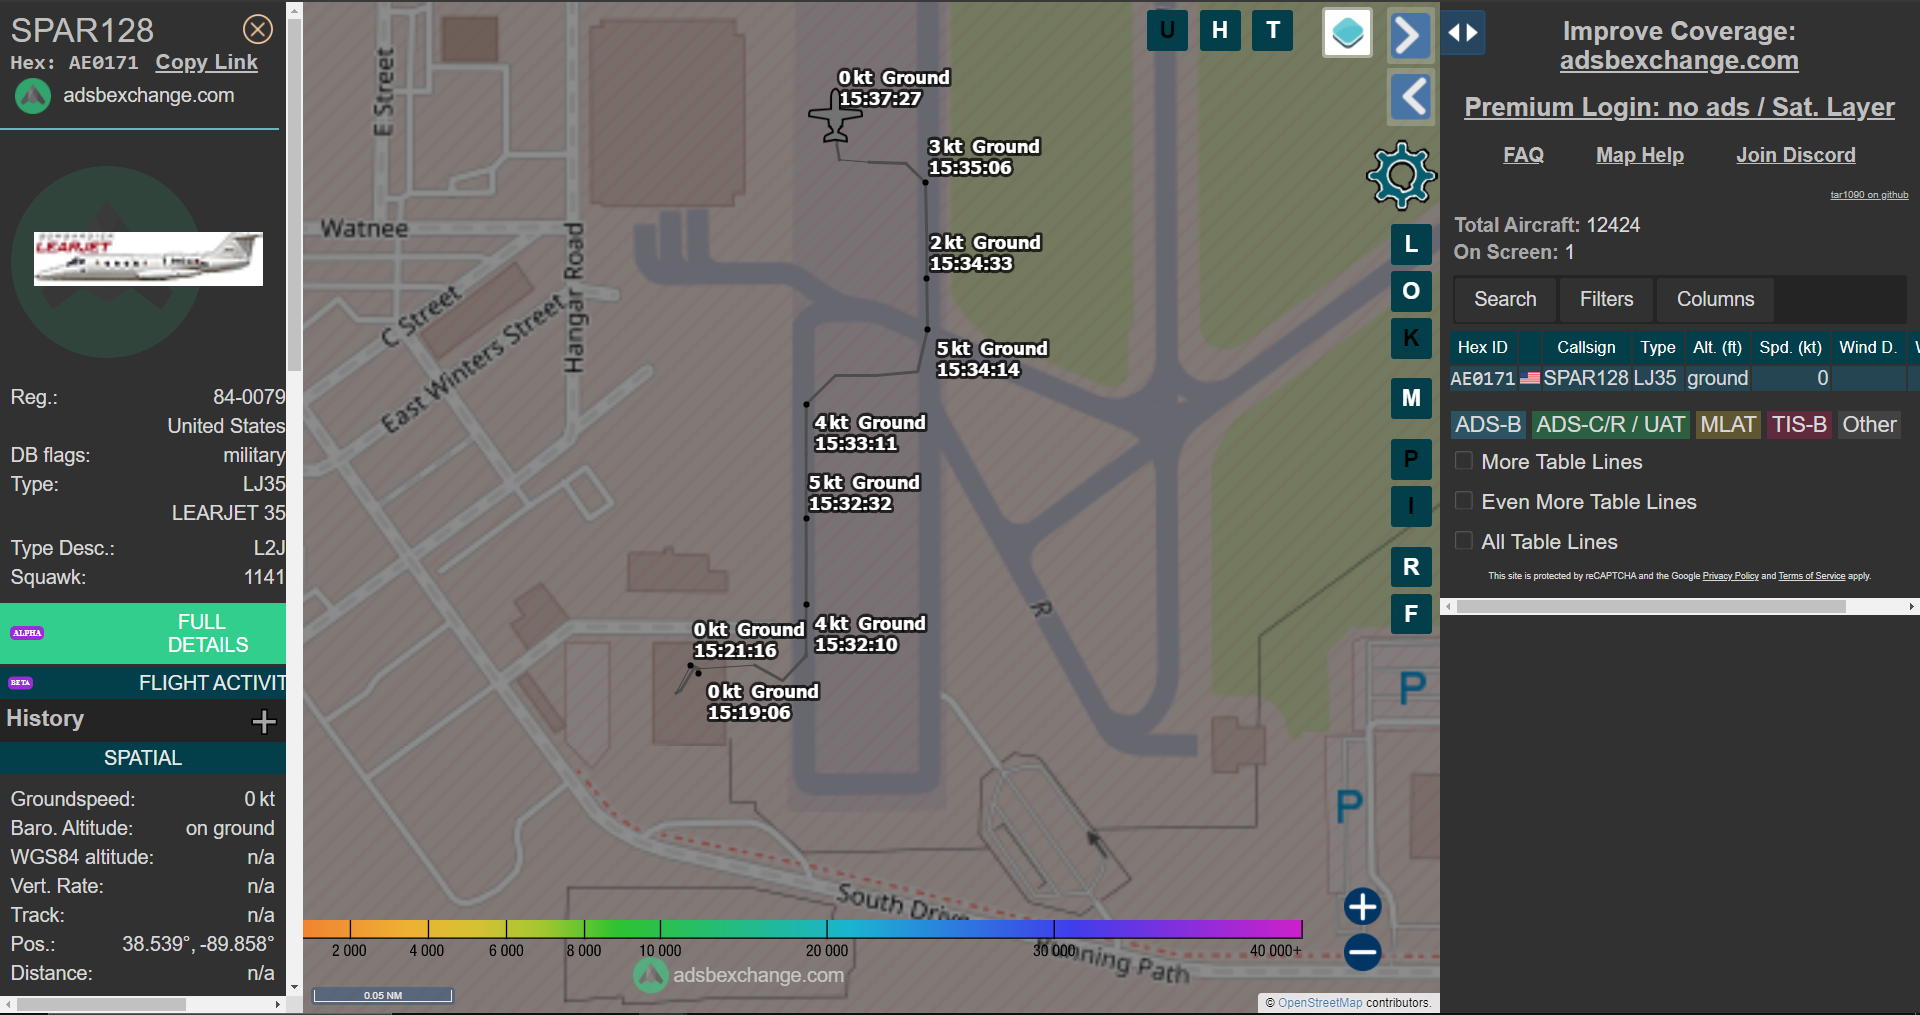Image resolution: width=1920 pixels, height=1015 pixels.
Task: Open FULL DETAILS button
Action: (143, 633)
